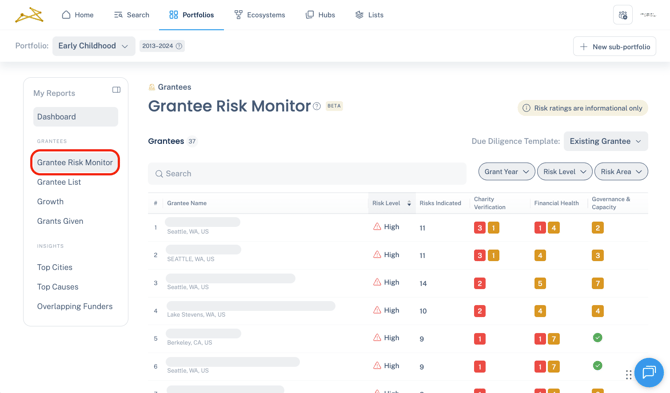The width and height of the screenshot is (670, 393).
Task: Select the Portfolios tab
Action: [191, 15]
